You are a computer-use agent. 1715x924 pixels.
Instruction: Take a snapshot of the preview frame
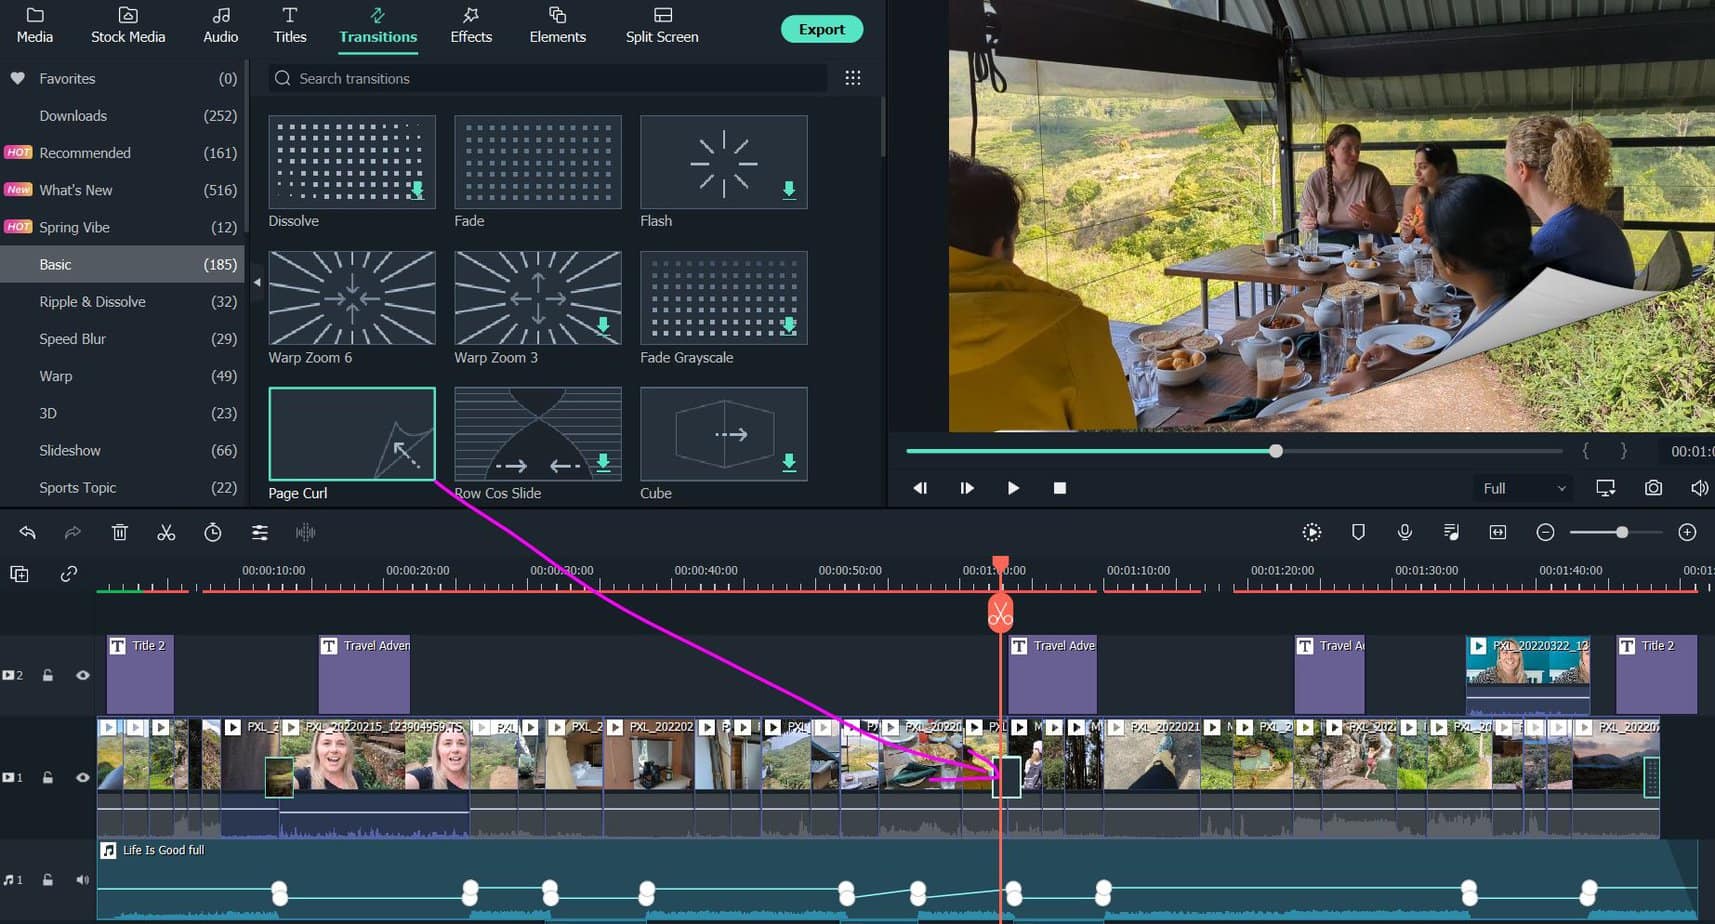pyautogui.click(x=1652, y=488)
